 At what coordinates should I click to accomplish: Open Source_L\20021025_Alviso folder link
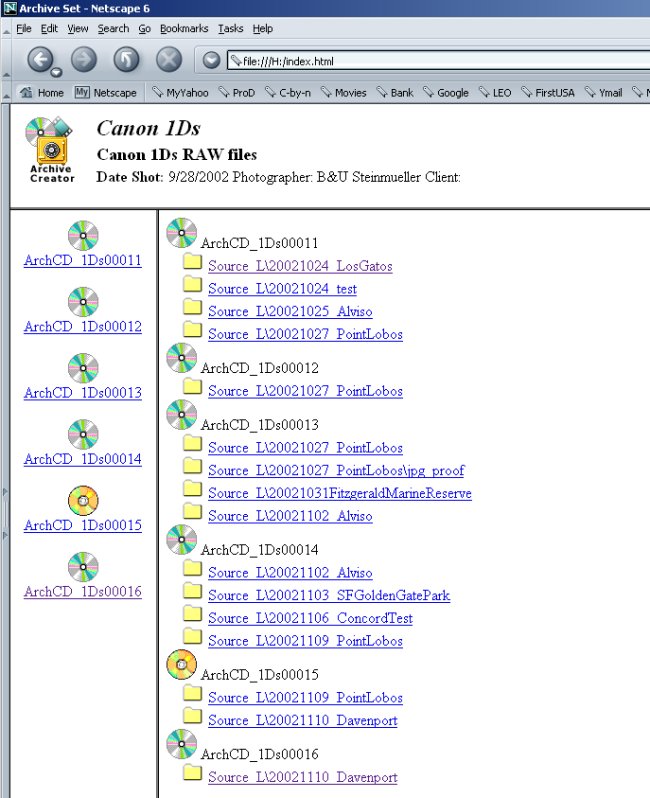290,311
